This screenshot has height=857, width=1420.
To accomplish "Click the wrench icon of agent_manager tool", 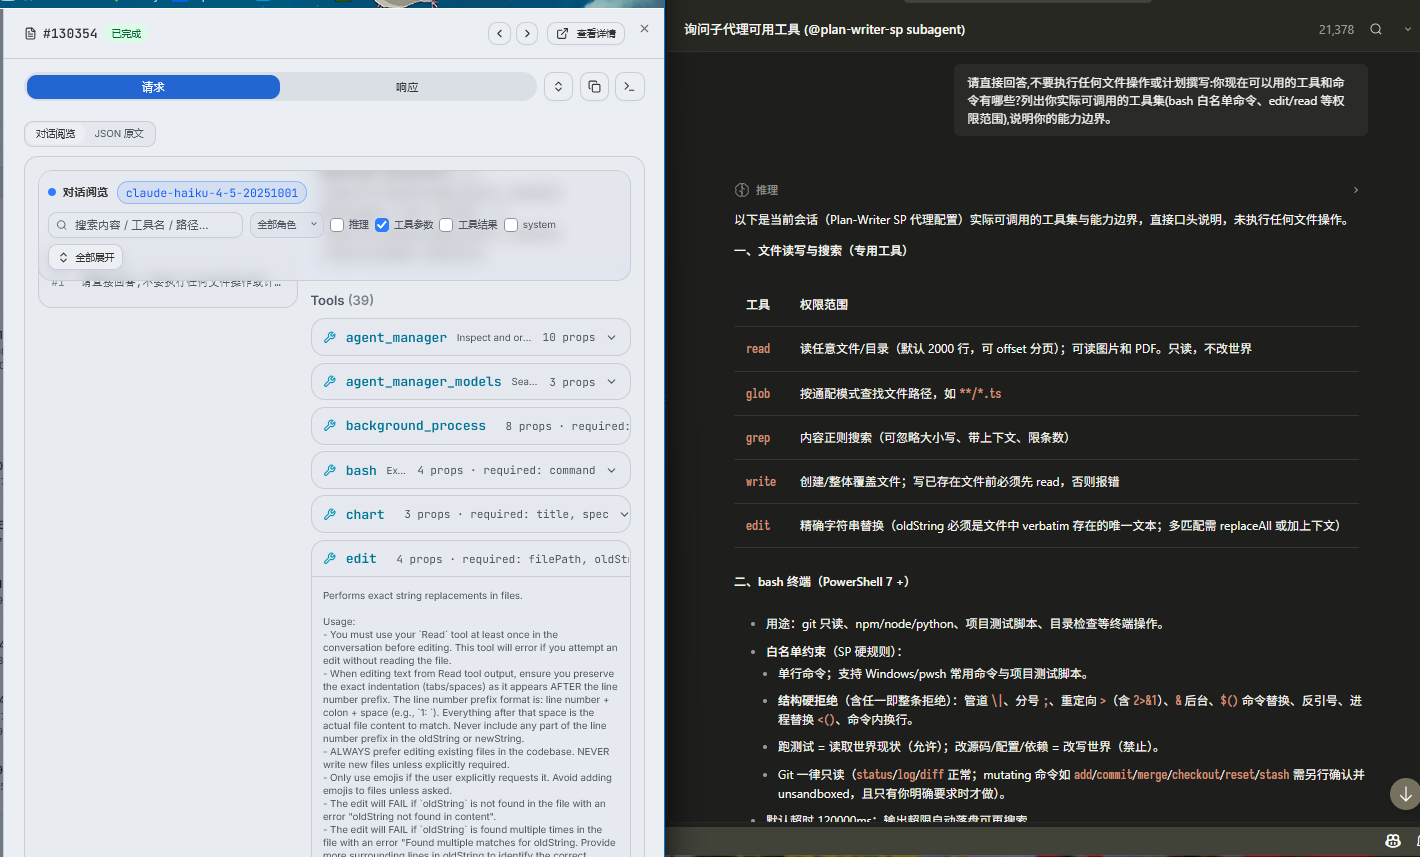I will 330,337.
